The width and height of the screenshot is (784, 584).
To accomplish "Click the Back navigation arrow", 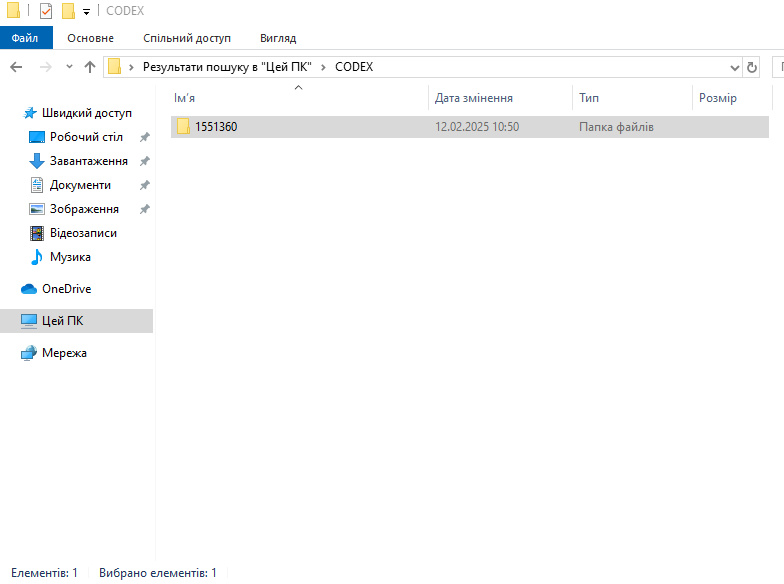I will coord(16,67).
